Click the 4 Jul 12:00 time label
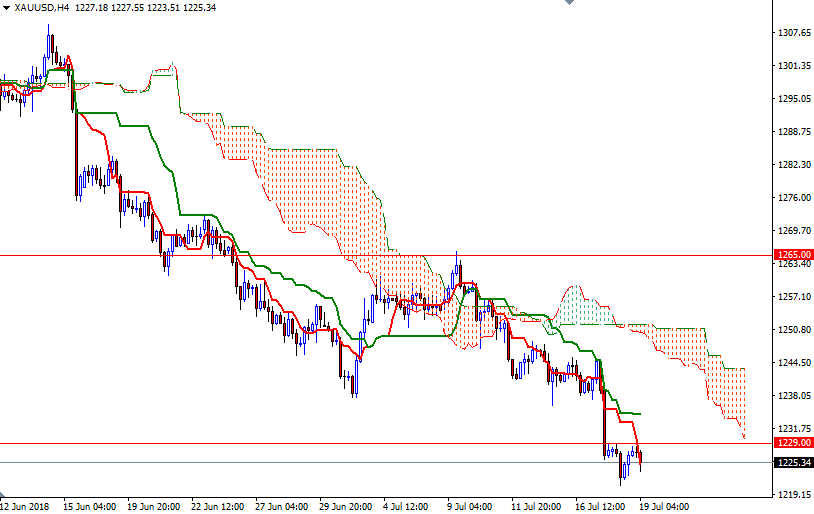This screenshot has height=514, width=814. pyautogui.click(x=404, y=506)
